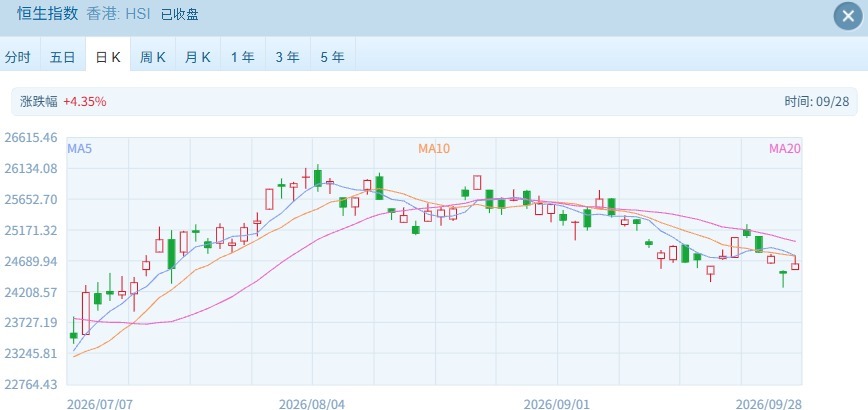Toggle the MA10 moving average label
The image size is (868, 410).
point(434,148)
